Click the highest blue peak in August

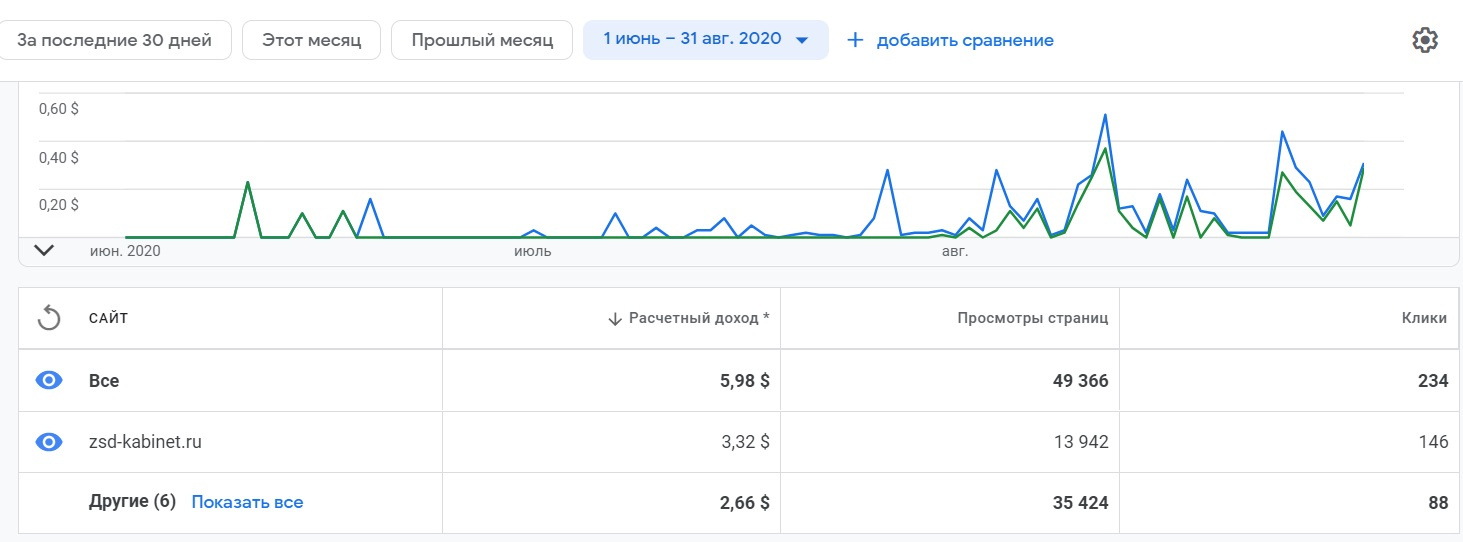[x=1105, y=115]
